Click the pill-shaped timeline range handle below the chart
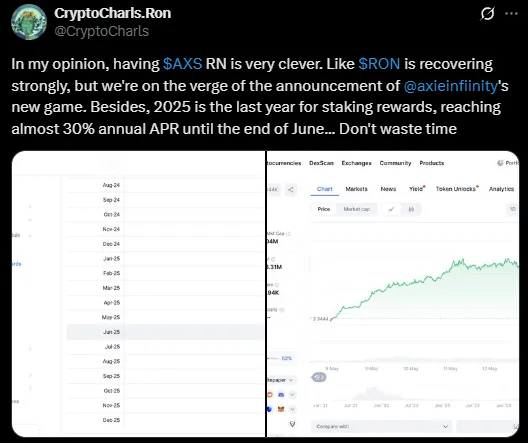The height and width of the screenshot is (443, 528). click(319, 377)
